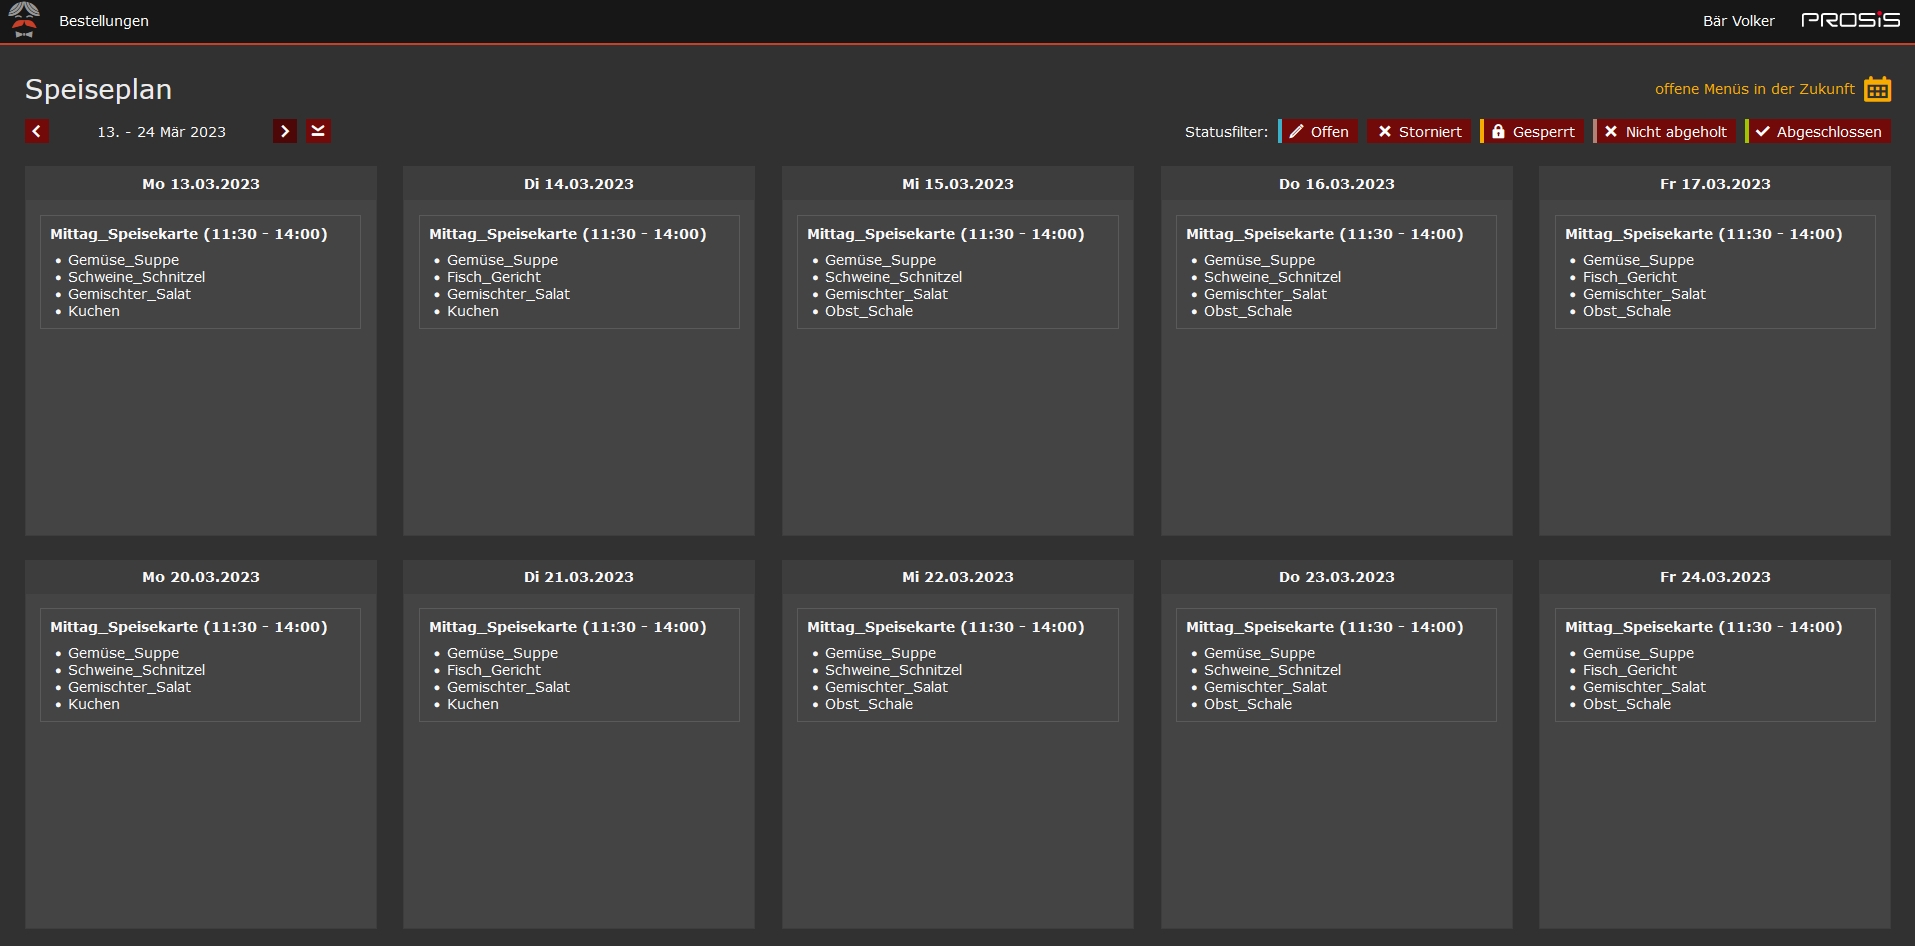The image size is (1915, 946).
Task: Click Fisch_Gericht in the Di 21.03.2023 menu
Action: pos(494,670)
